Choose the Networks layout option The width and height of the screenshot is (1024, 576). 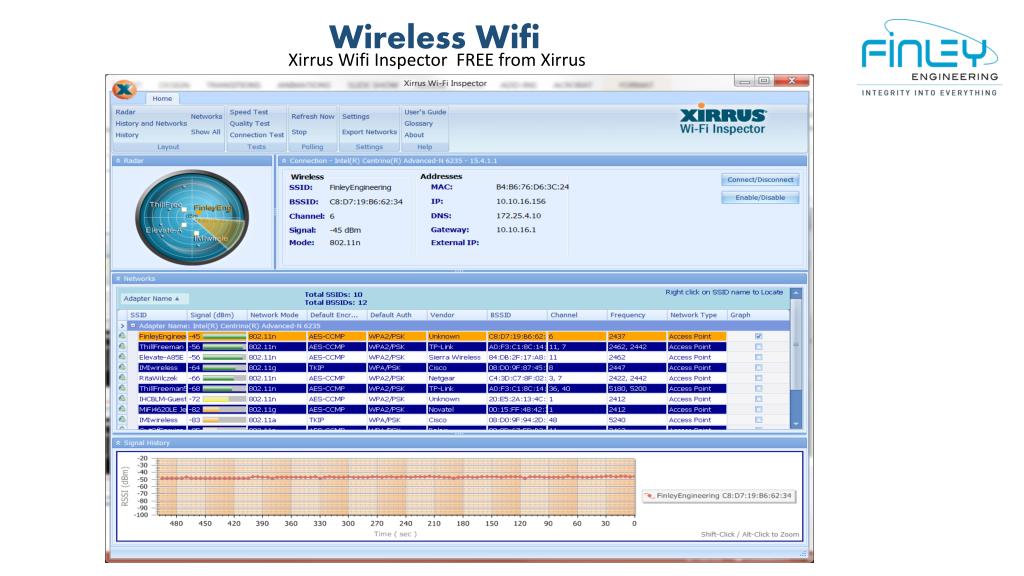pyautogui.click(x=206, y=116)
